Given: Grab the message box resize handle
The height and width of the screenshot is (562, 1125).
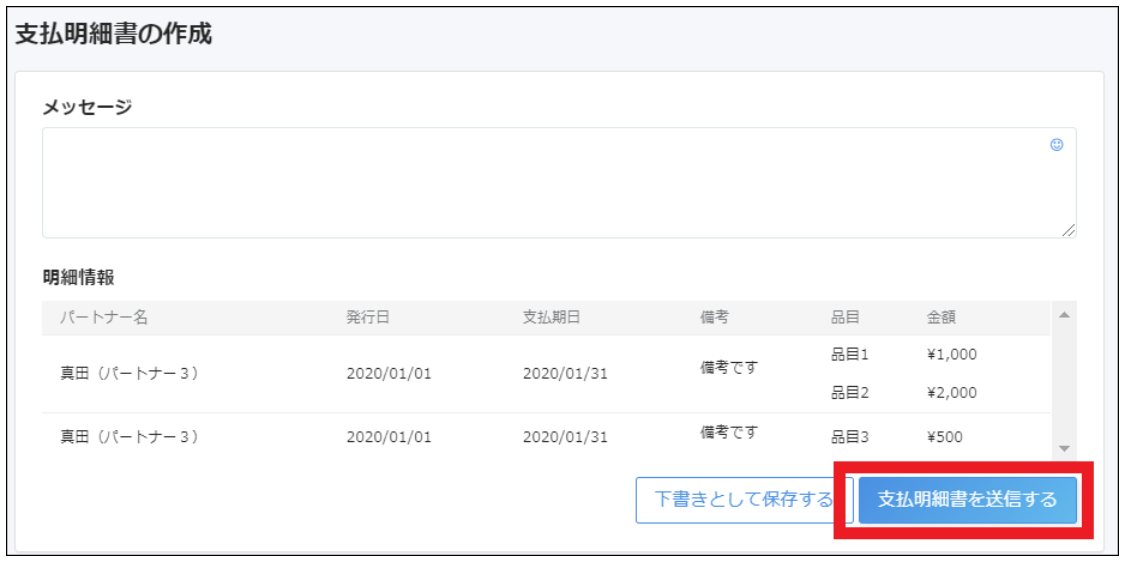Looking at the screenshot, I should click(x=1068, y=230).
